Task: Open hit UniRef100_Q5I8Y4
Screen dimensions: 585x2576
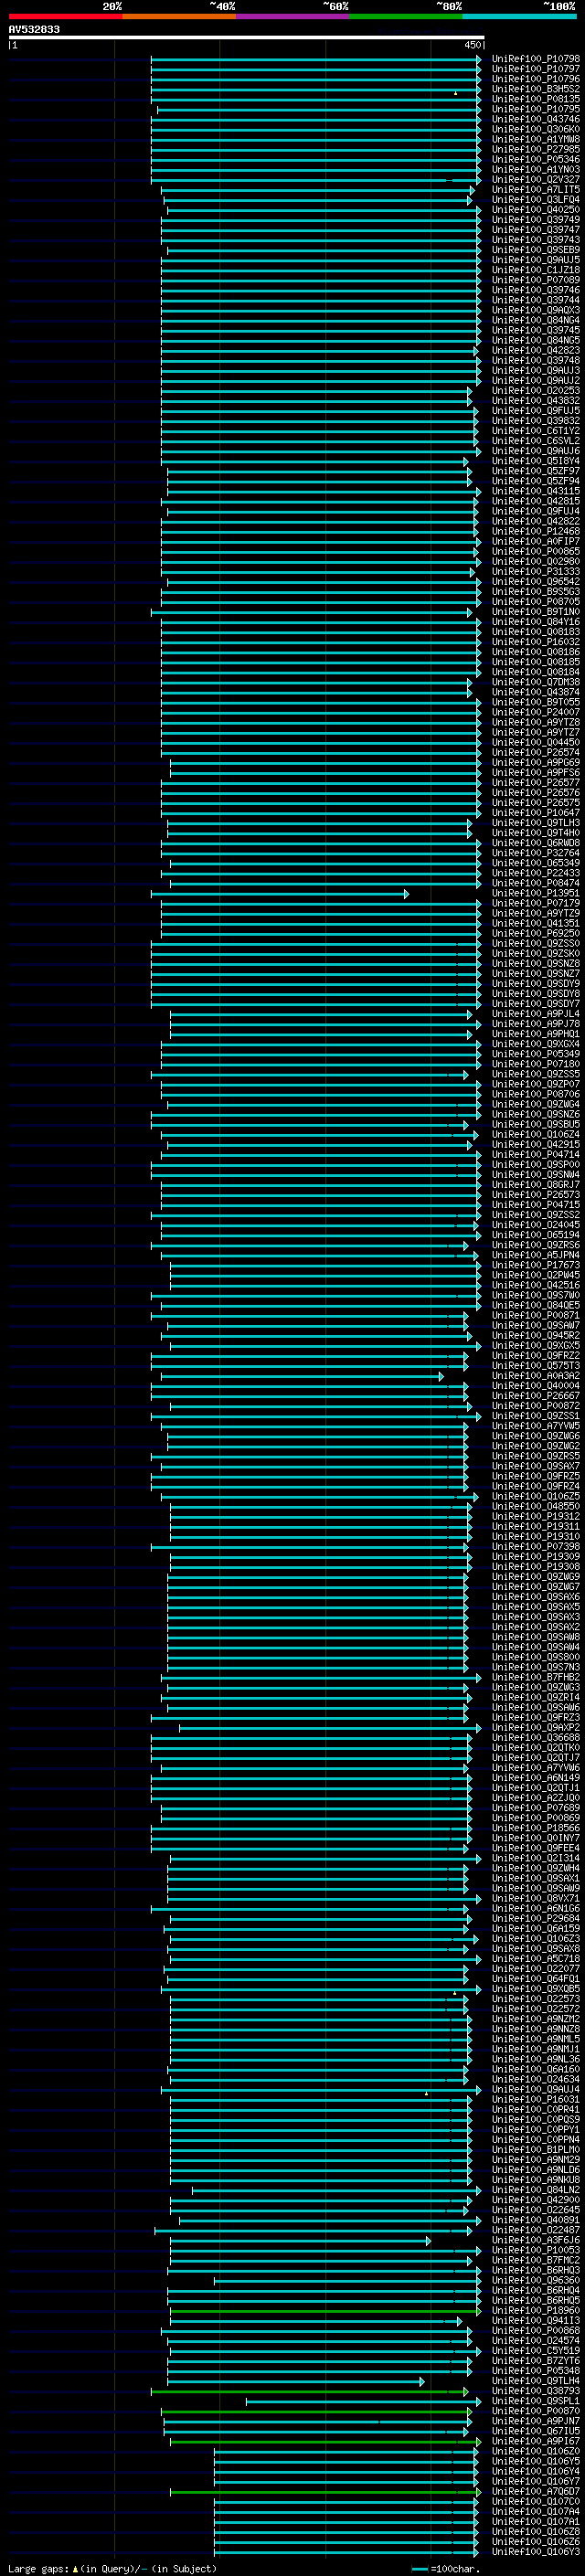Action: [536, 461]
